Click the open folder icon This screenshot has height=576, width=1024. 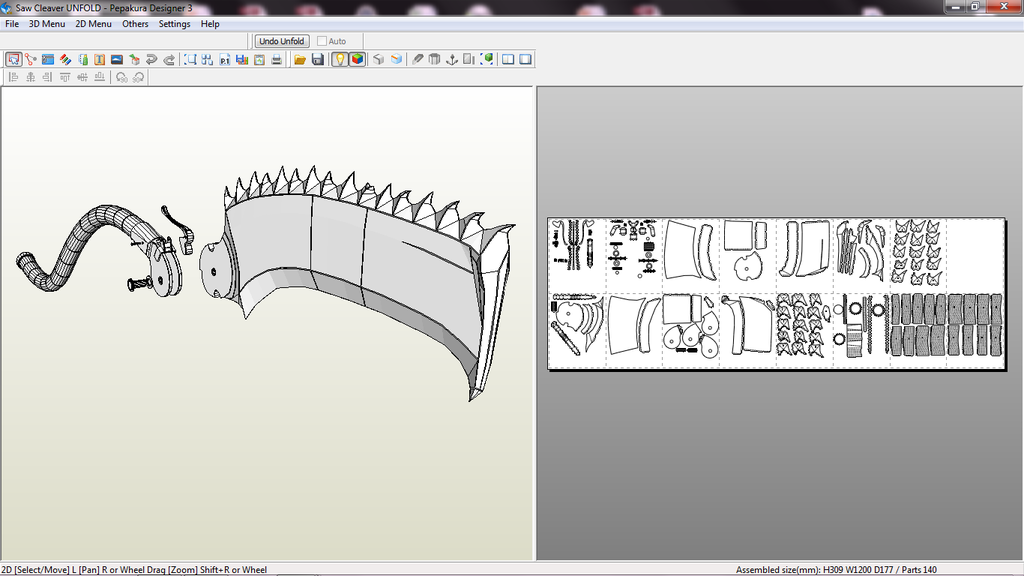[x=300, y=60]
